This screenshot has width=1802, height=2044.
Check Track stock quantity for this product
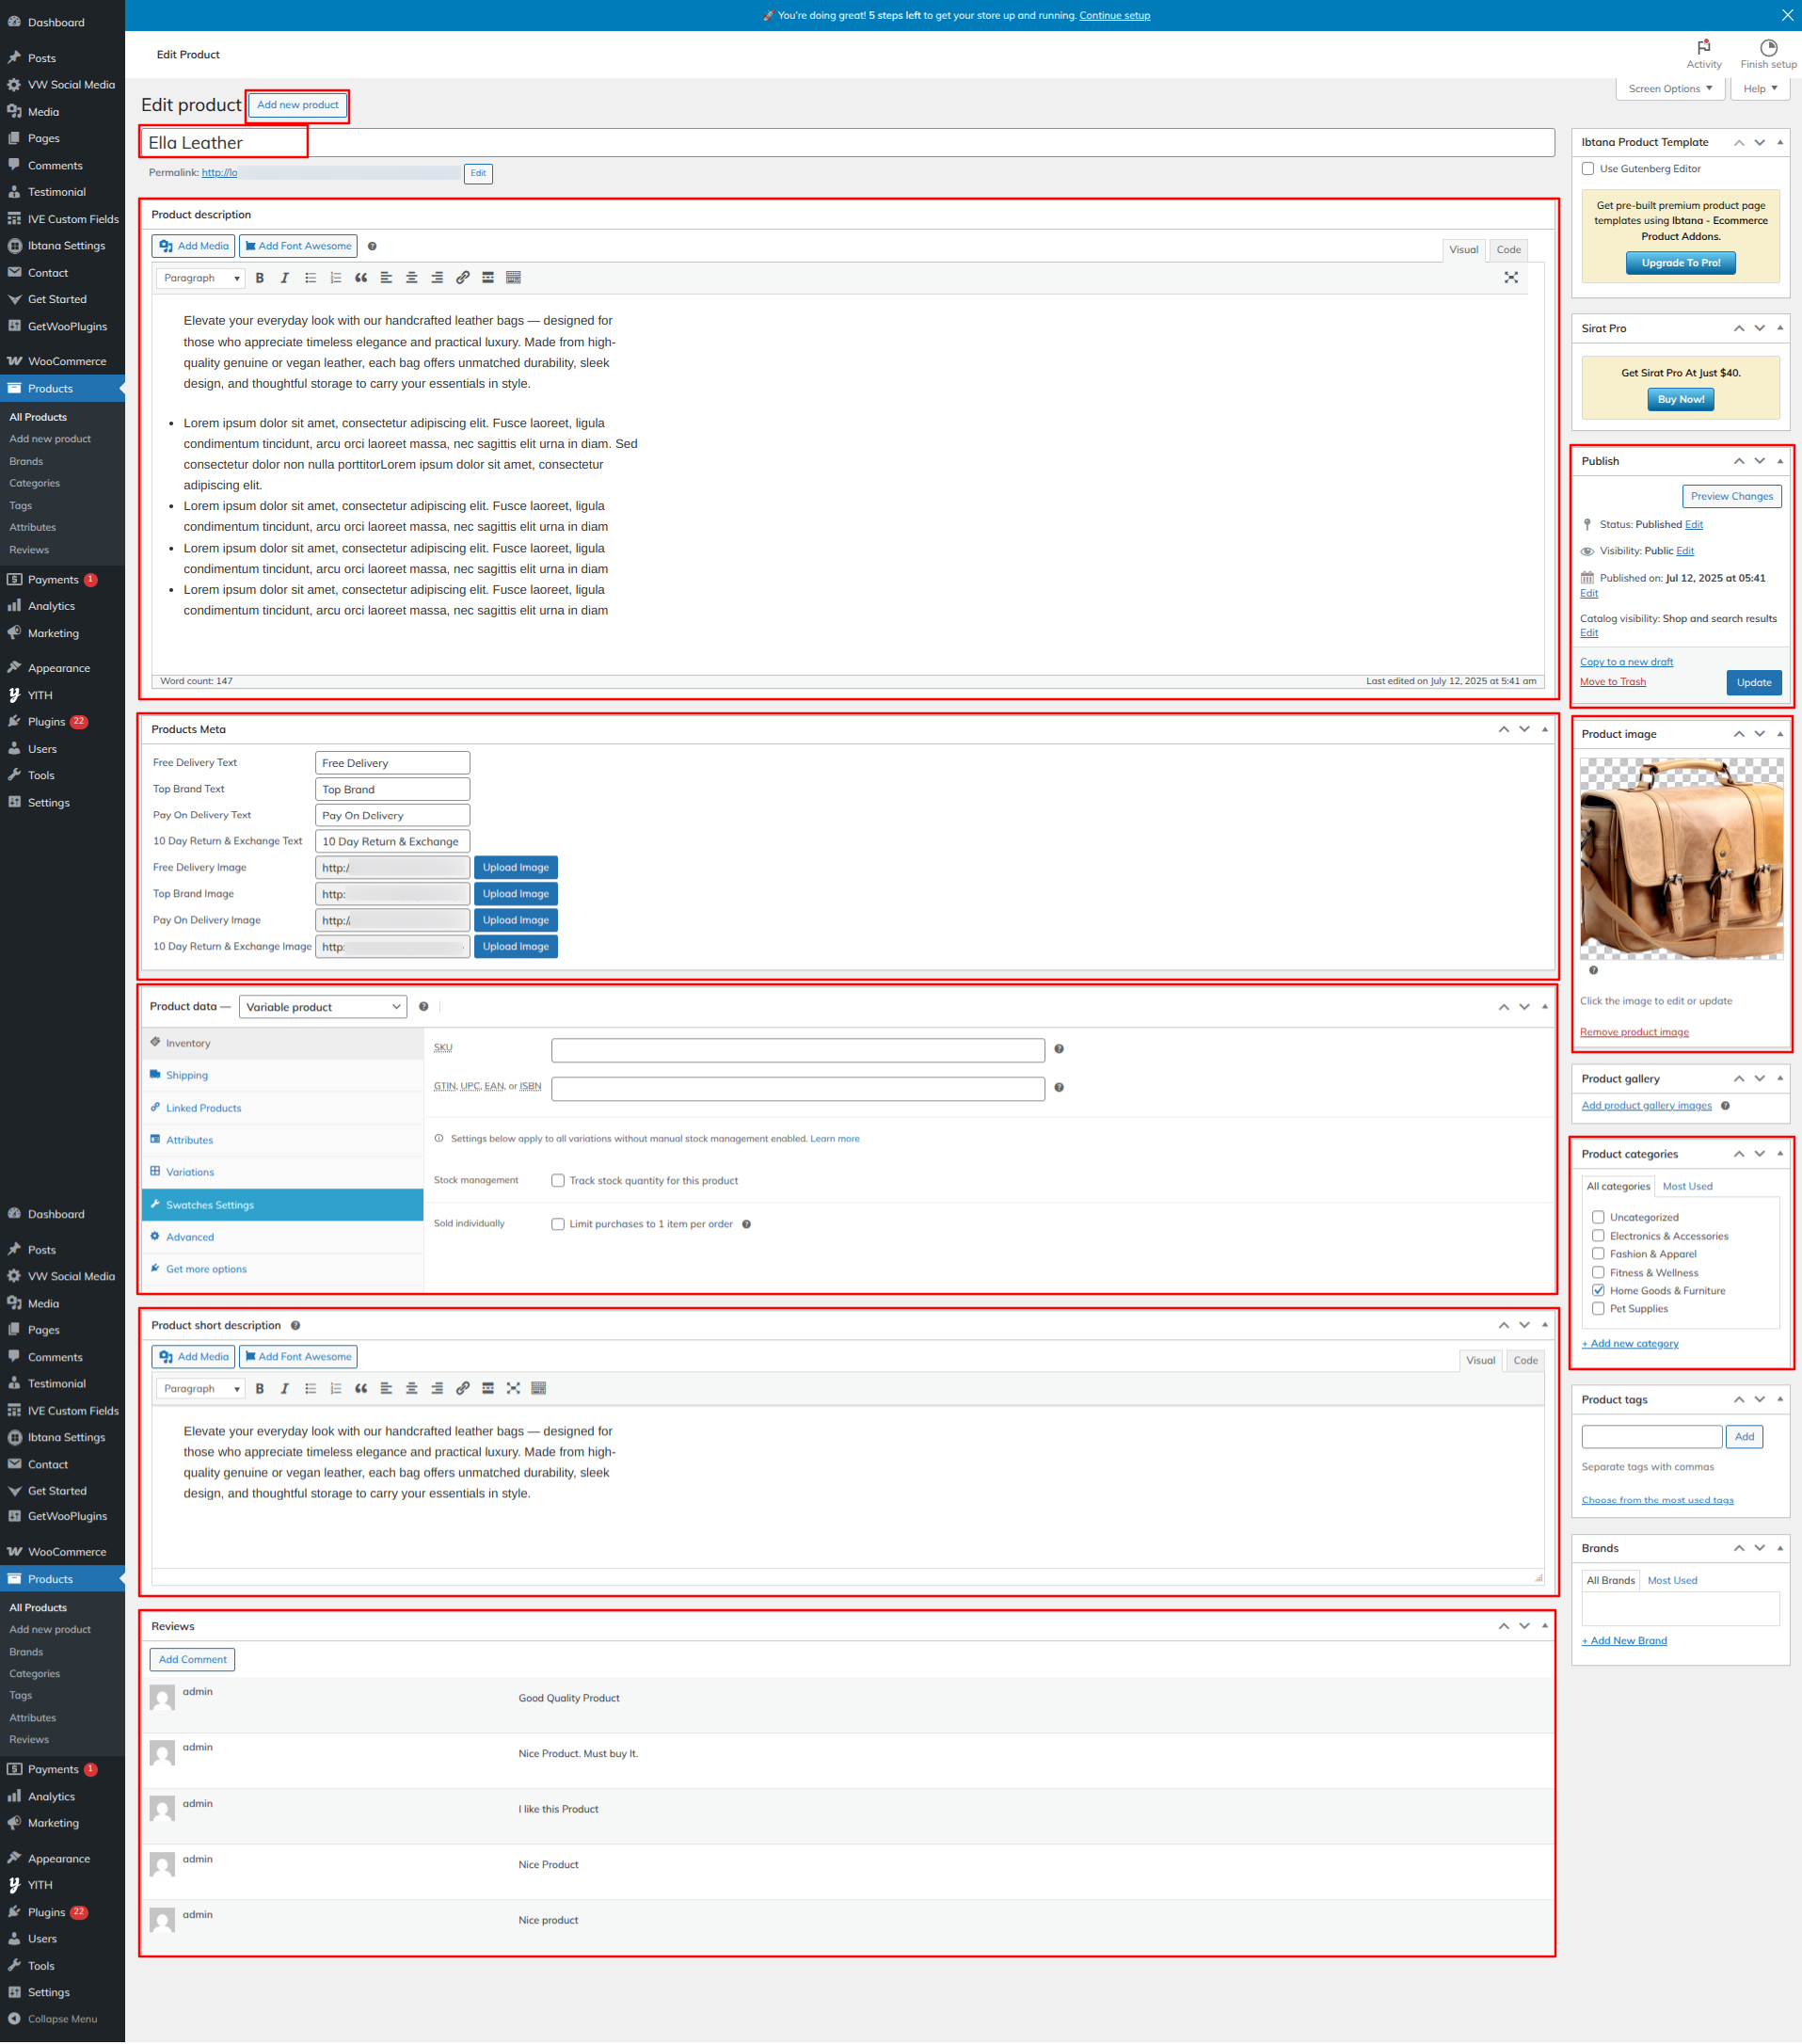click(558, 1181)
